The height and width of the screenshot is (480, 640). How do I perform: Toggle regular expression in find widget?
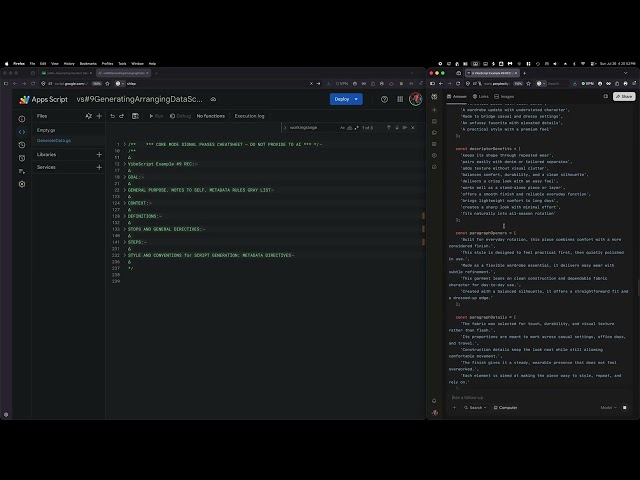tap(356, 127)
